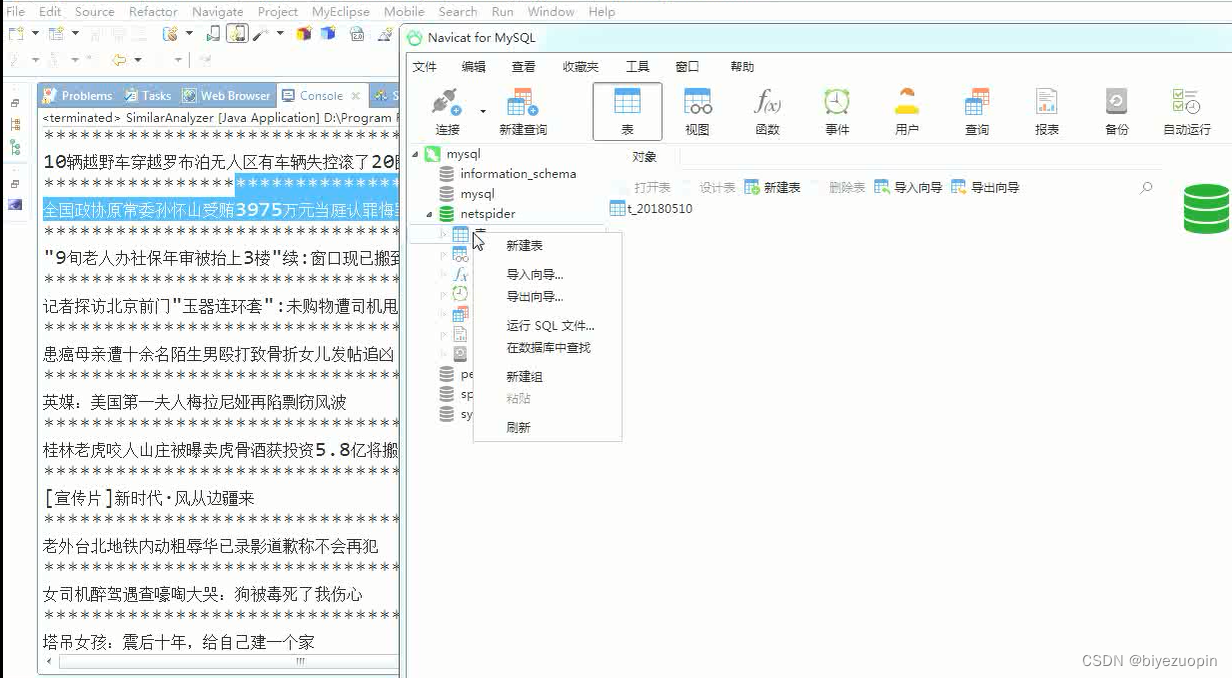1232x678 pixels.
Task: Choose 导出向导... in the context menu
Action: click(547, 297)
